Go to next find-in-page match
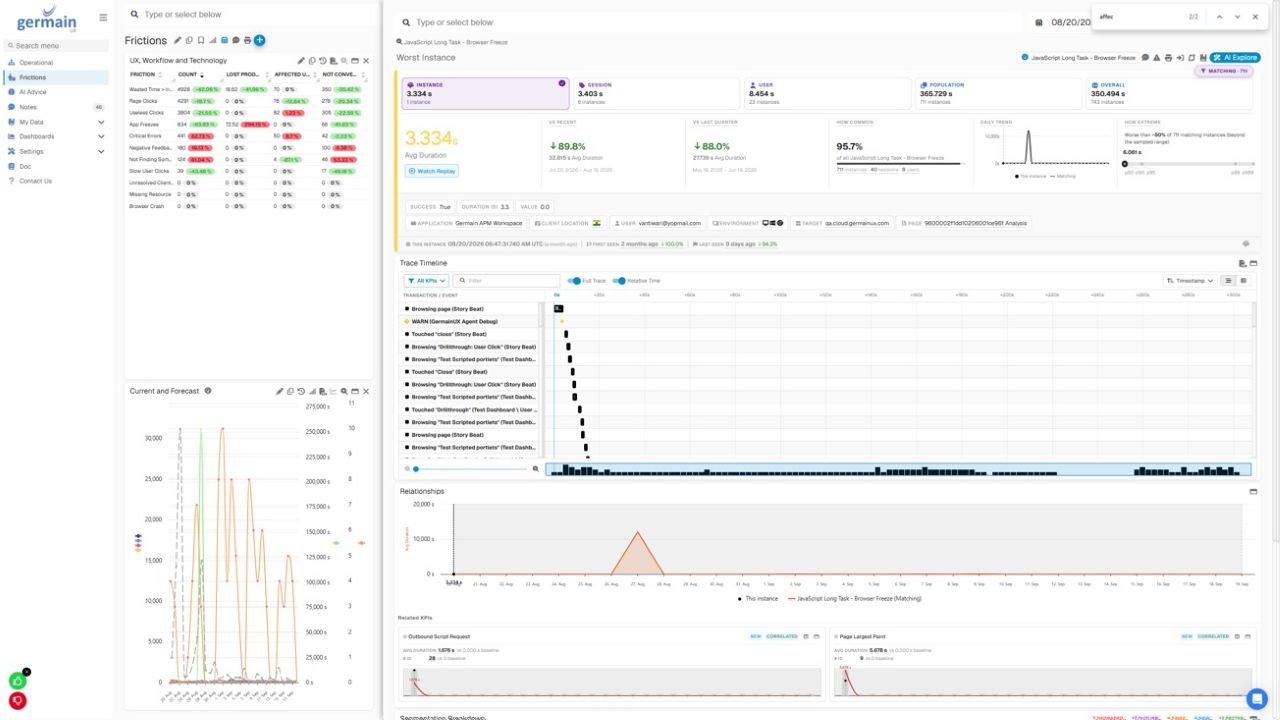1280x720 pixels. (x=1237, y=17)
